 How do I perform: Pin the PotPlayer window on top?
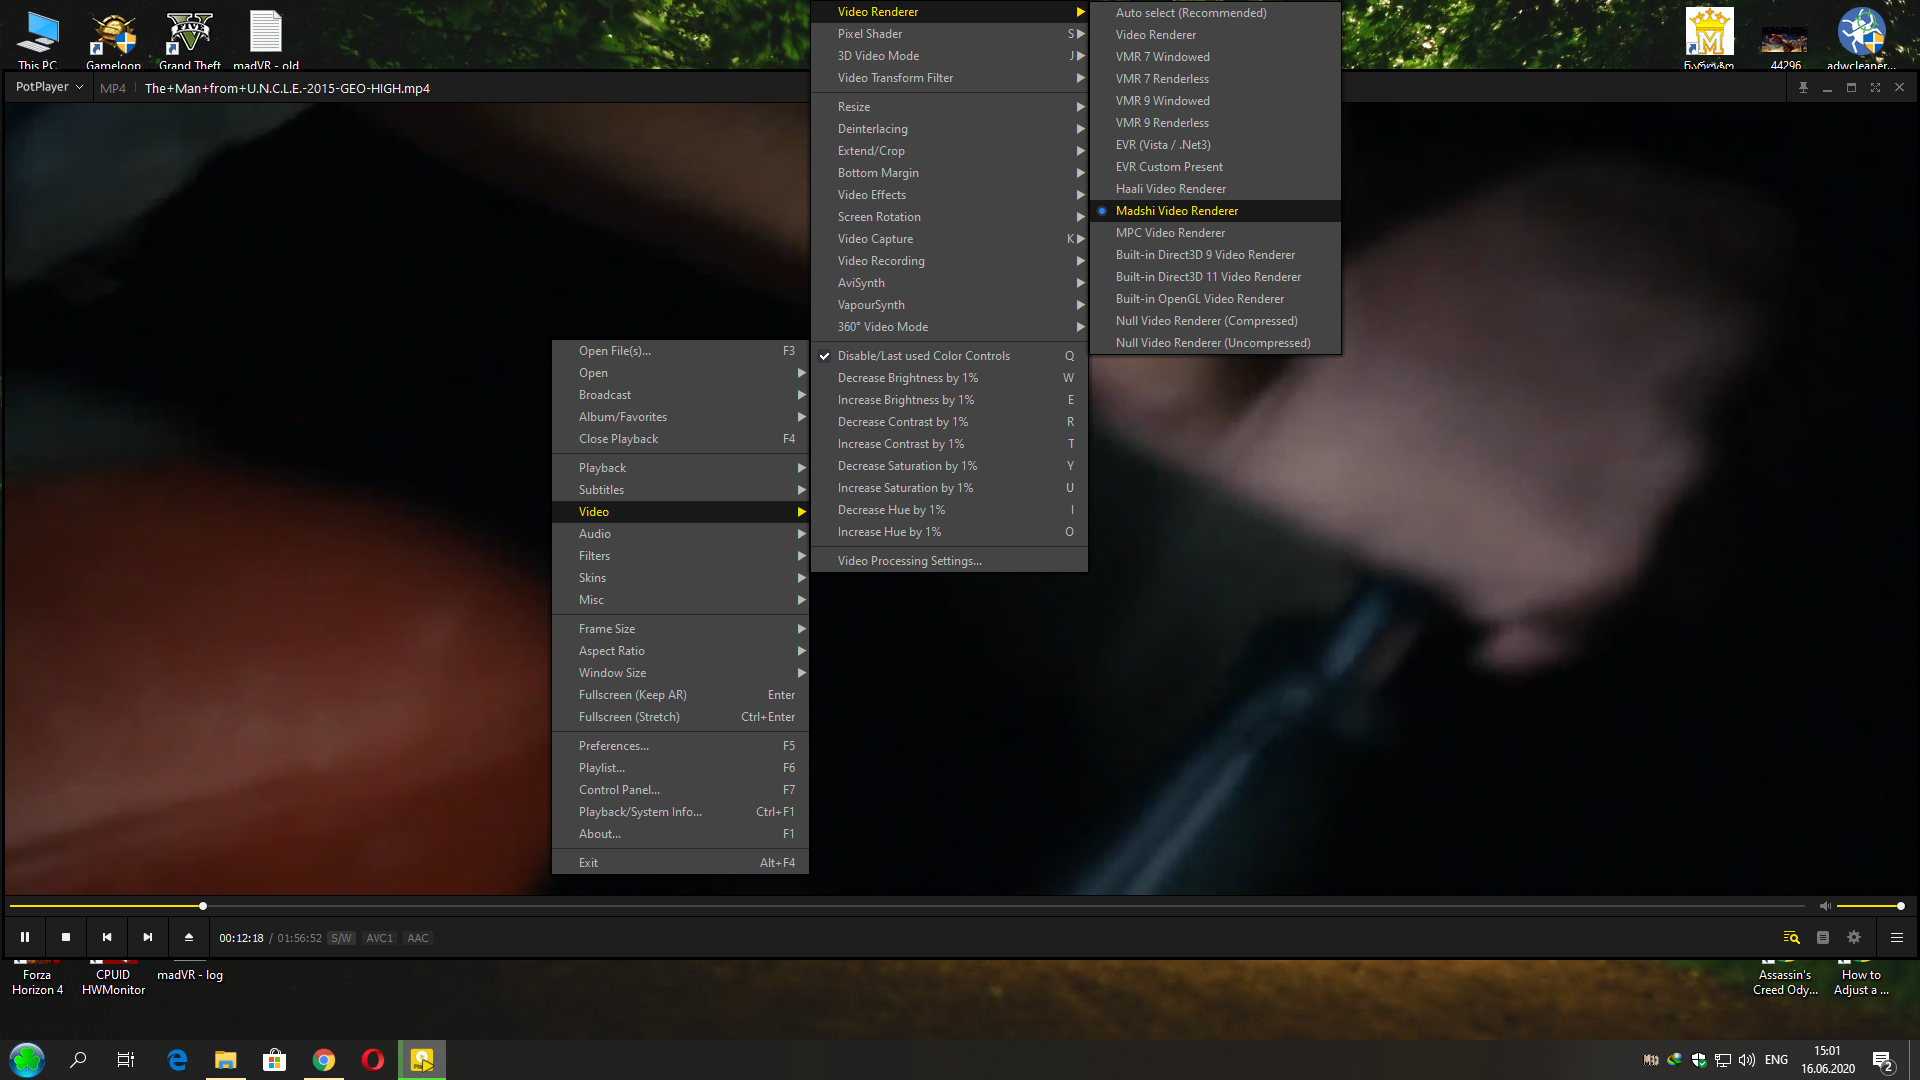tap(1803, 88)
